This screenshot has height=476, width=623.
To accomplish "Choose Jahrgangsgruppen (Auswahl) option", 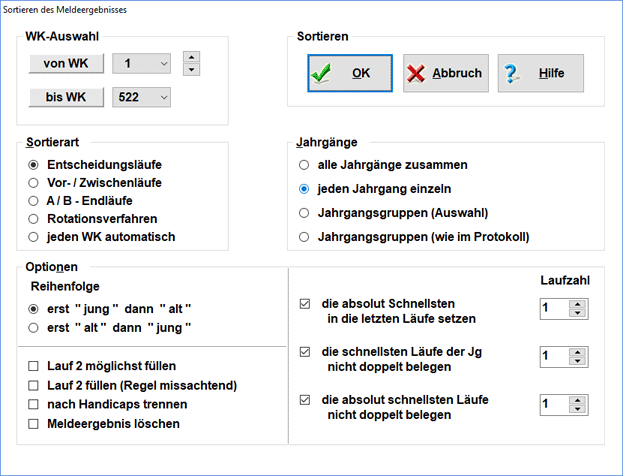I will pos(304,212).
